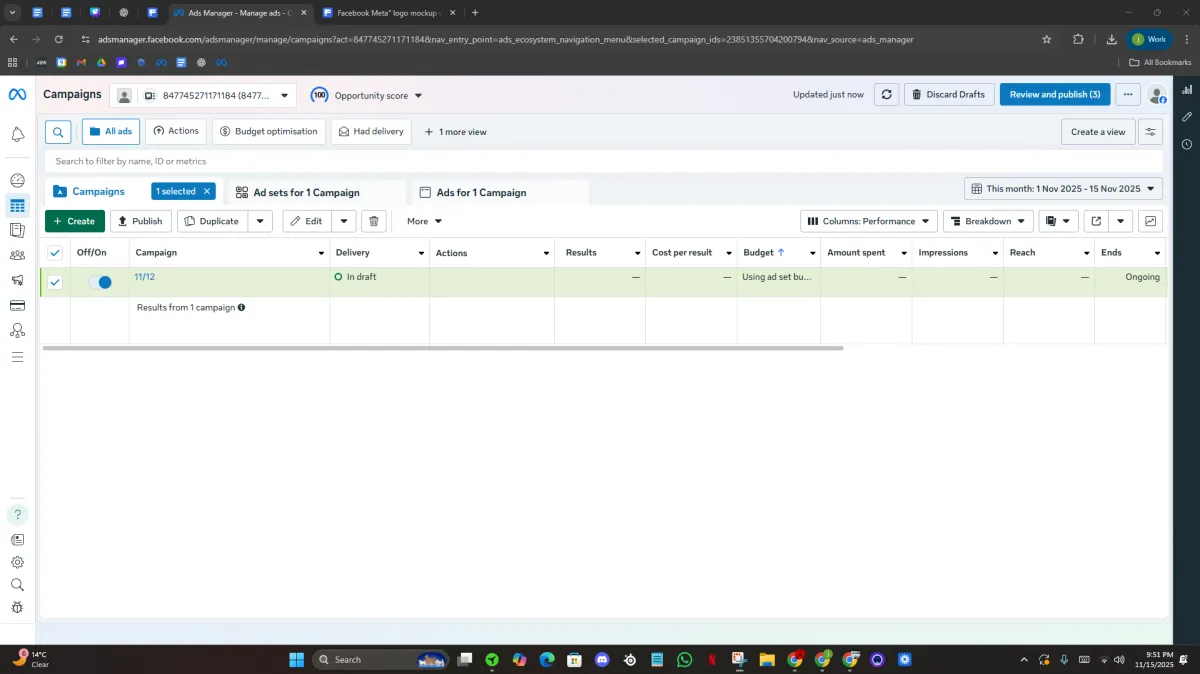Open the date range This month selector
1200x674 pixels.
click(1063, 188)
